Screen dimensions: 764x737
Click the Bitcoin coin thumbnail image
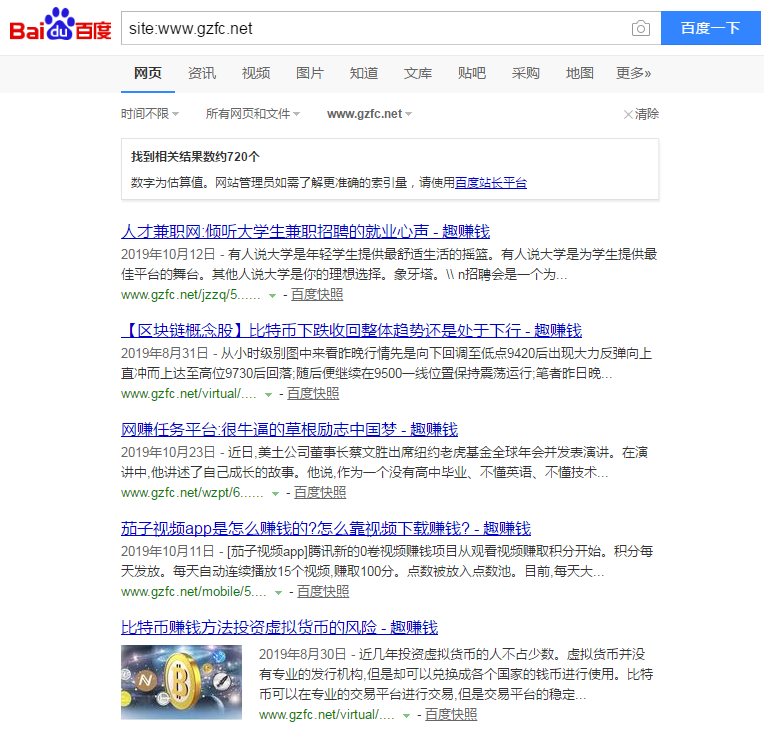click(181, 682)
